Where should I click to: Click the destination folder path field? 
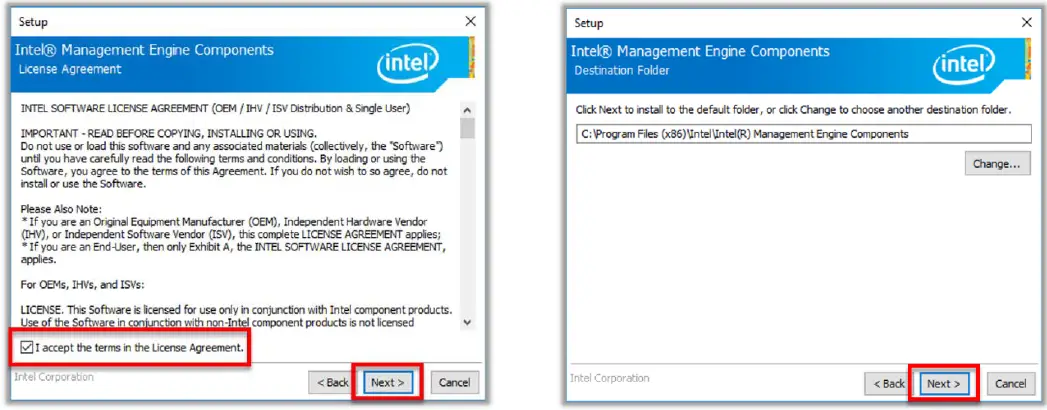pos(802,133)
